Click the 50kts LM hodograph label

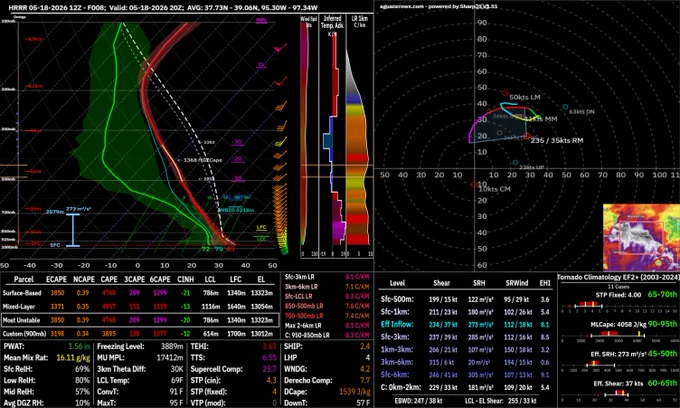click(524, 98)
